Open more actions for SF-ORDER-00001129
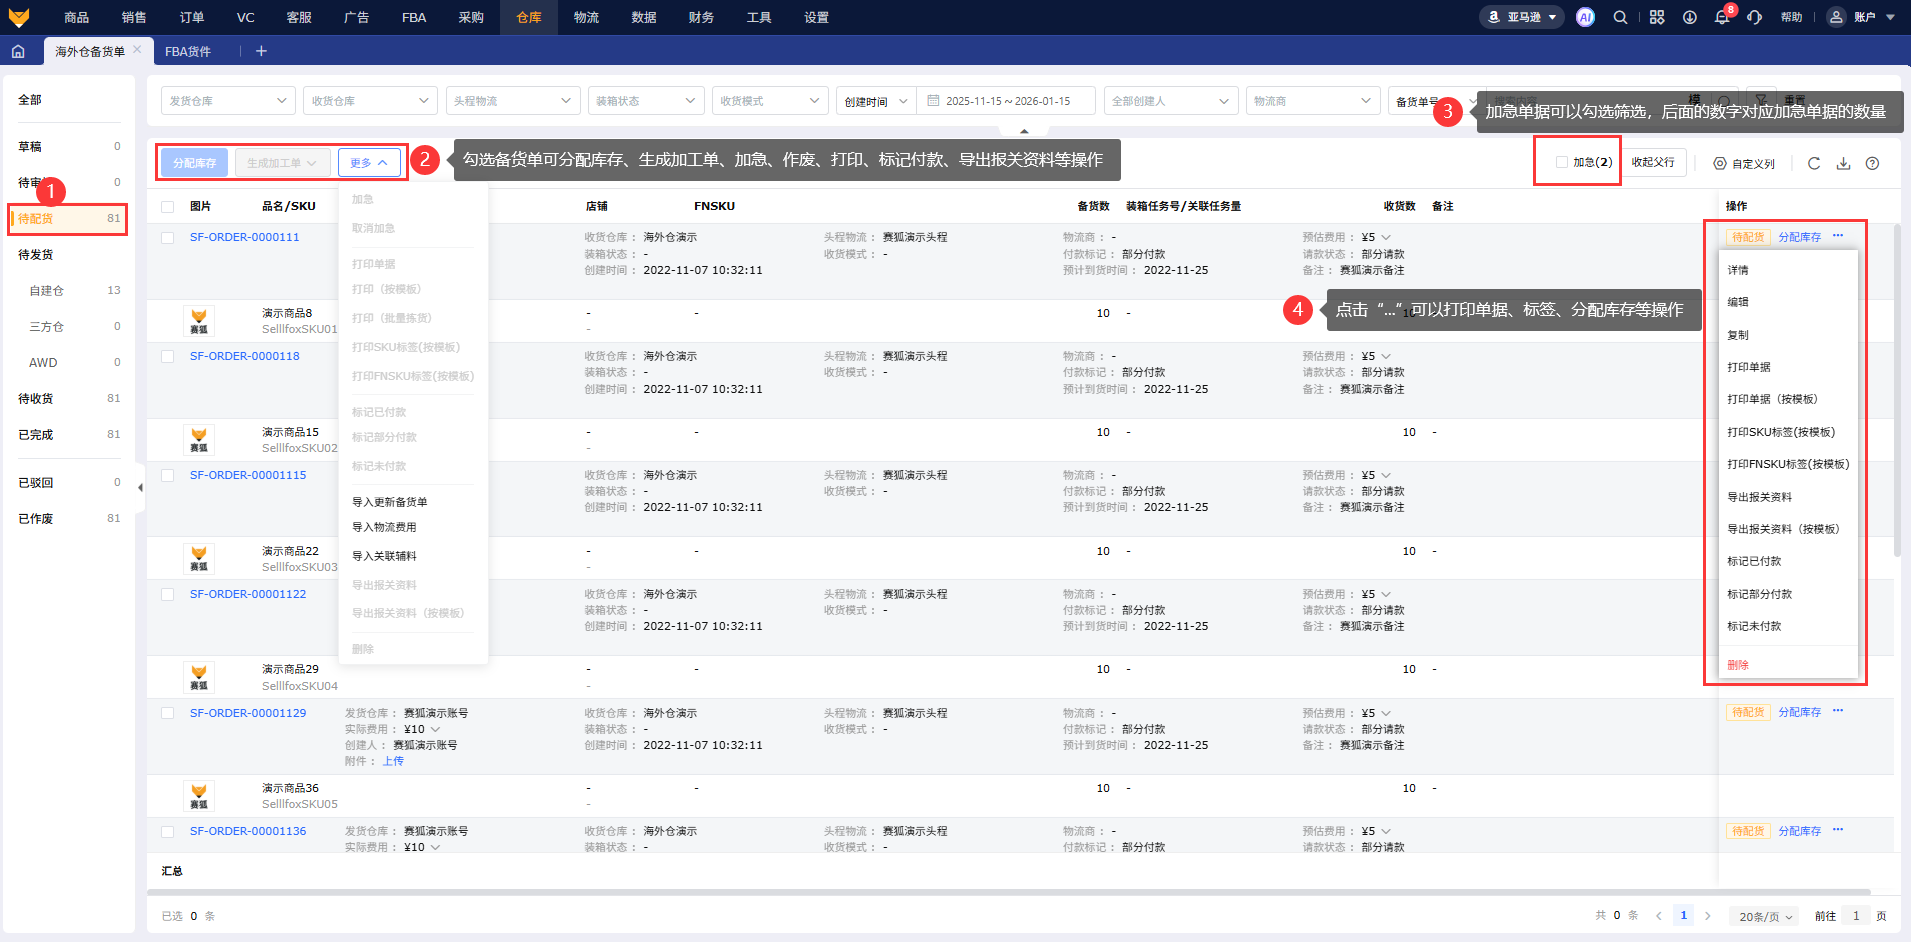 [x=1838, y=711]
